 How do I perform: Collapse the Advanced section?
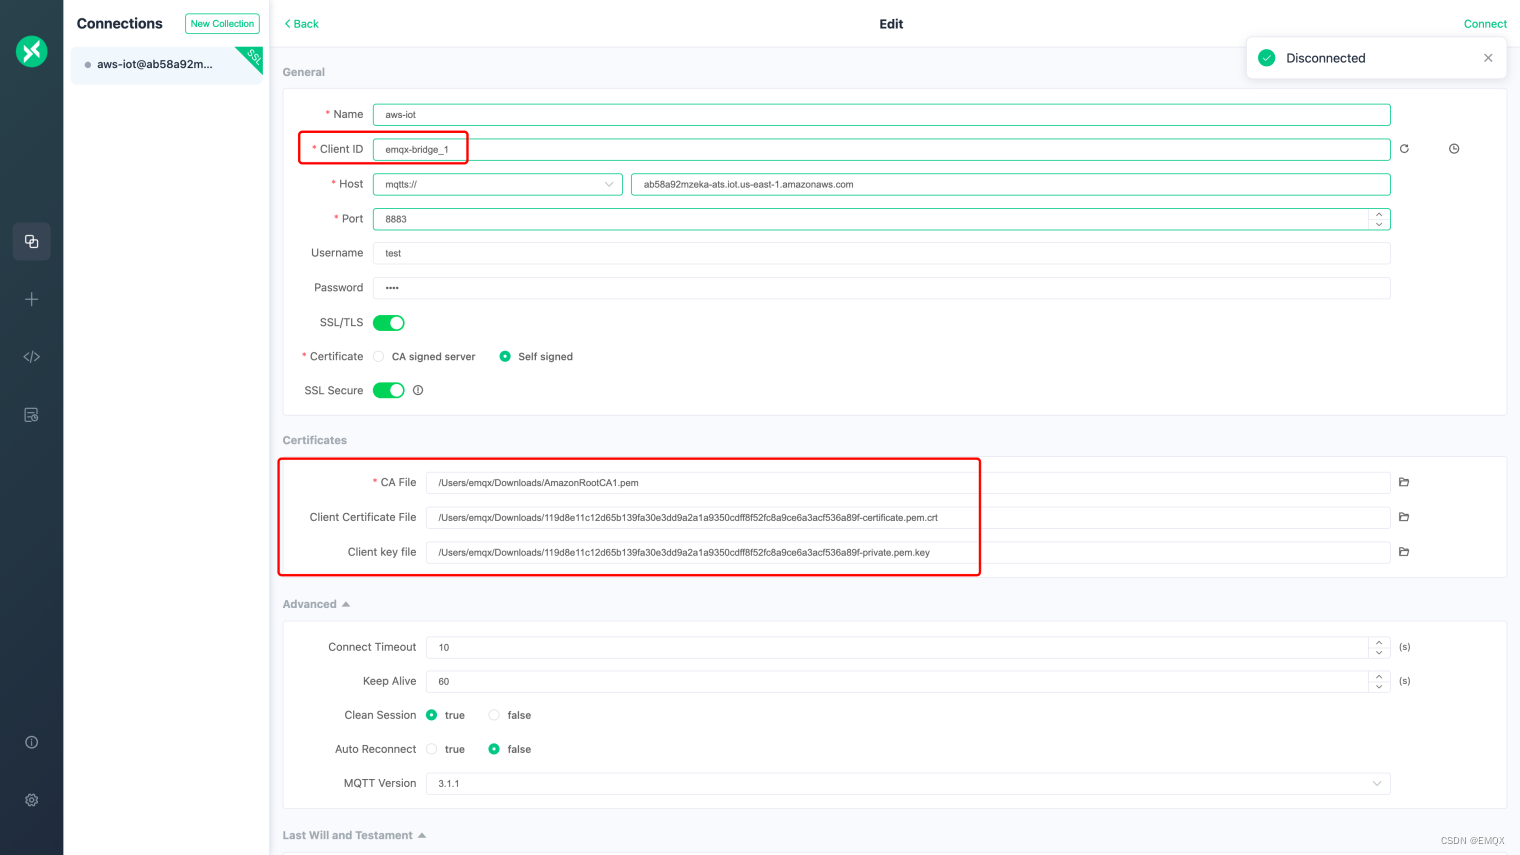pos(316,604)
